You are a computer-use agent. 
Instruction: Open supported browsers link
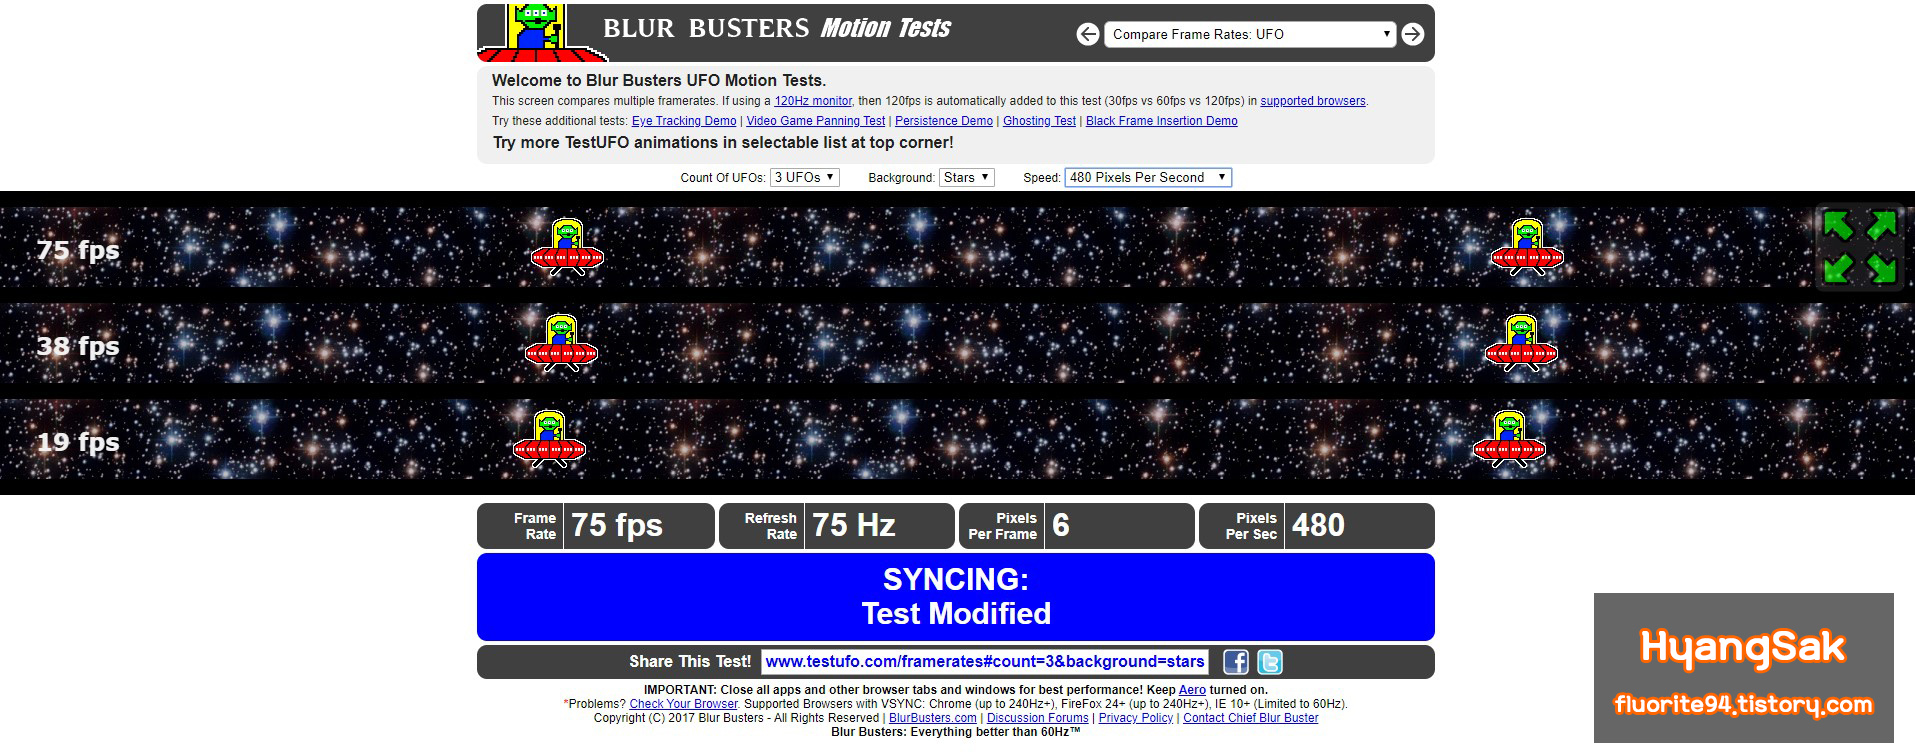(x=1312, y=101)
